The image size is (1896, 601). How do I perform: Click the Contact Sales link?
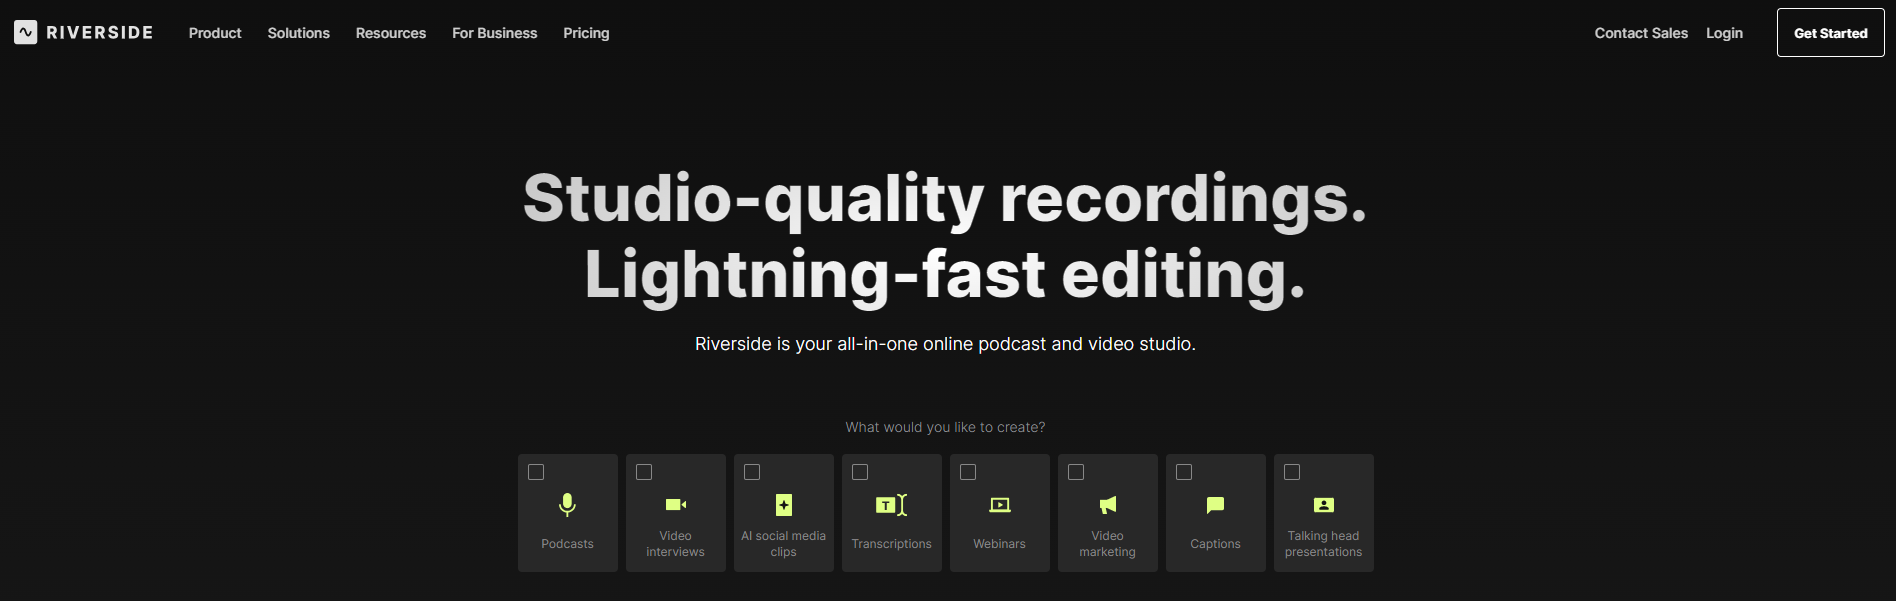coord(1641,33)
